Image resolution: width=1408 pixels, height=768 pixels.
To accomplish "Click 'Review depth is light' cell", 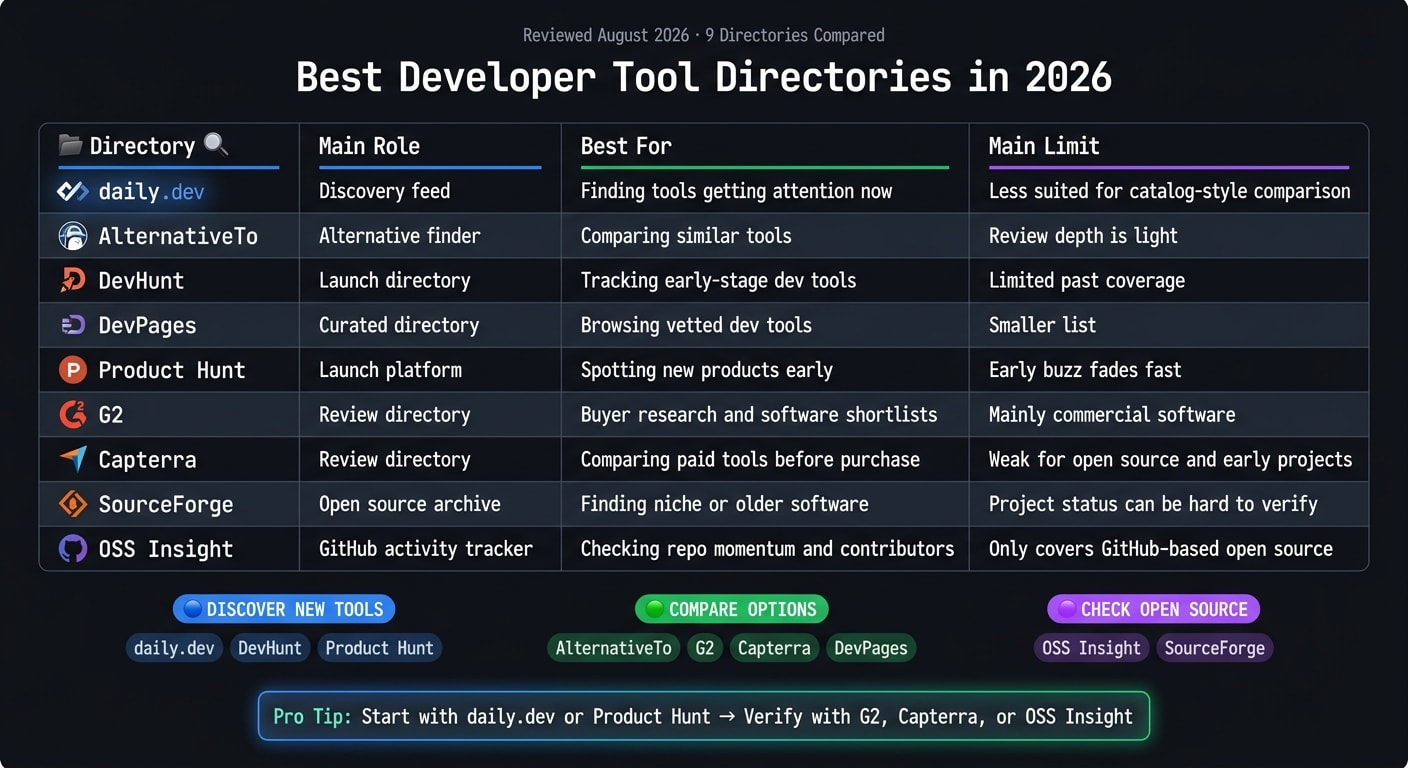I will pyautogui.click(x=1083, y=236).
